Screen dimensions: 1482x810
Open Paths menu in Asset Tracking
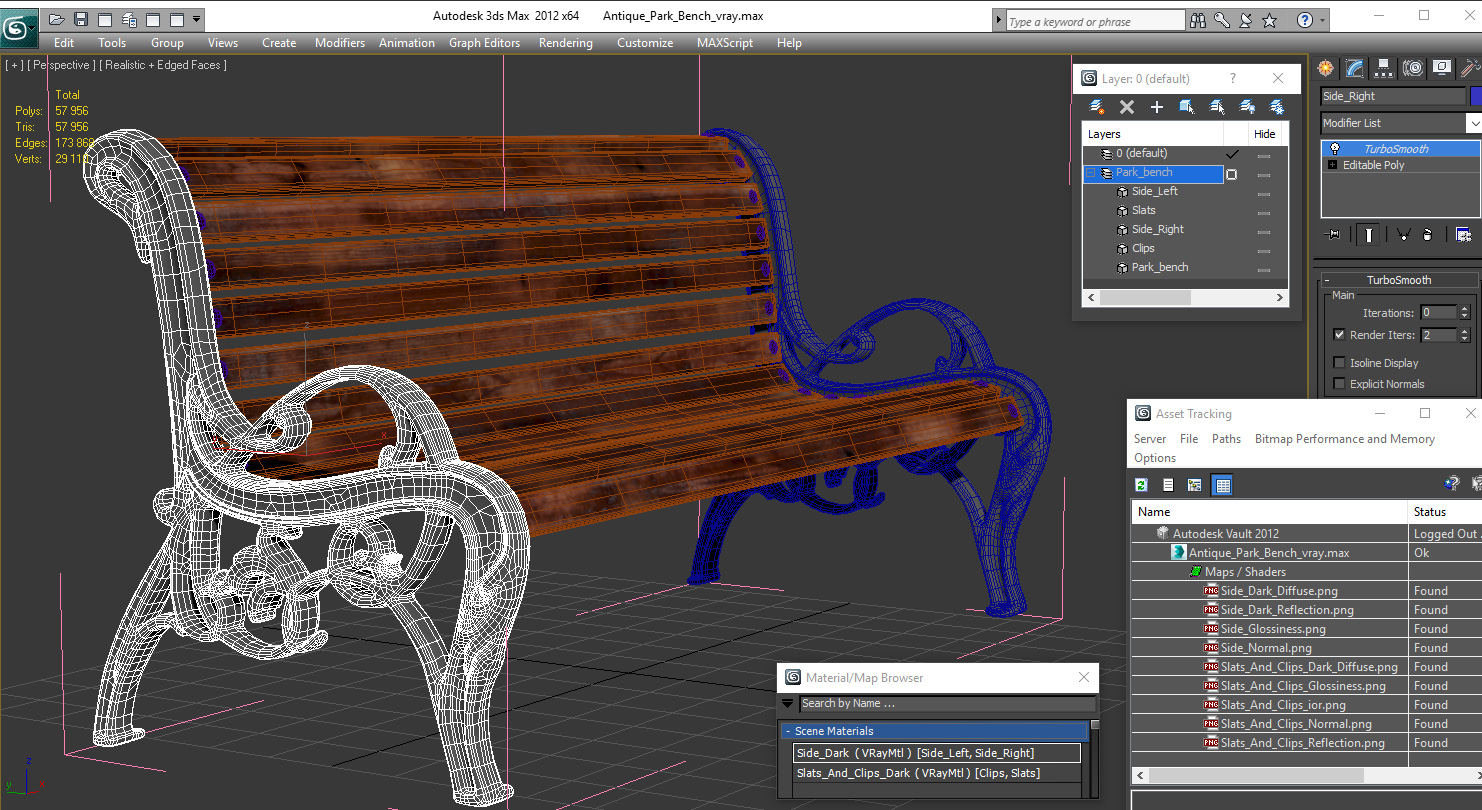point(1226,439)
